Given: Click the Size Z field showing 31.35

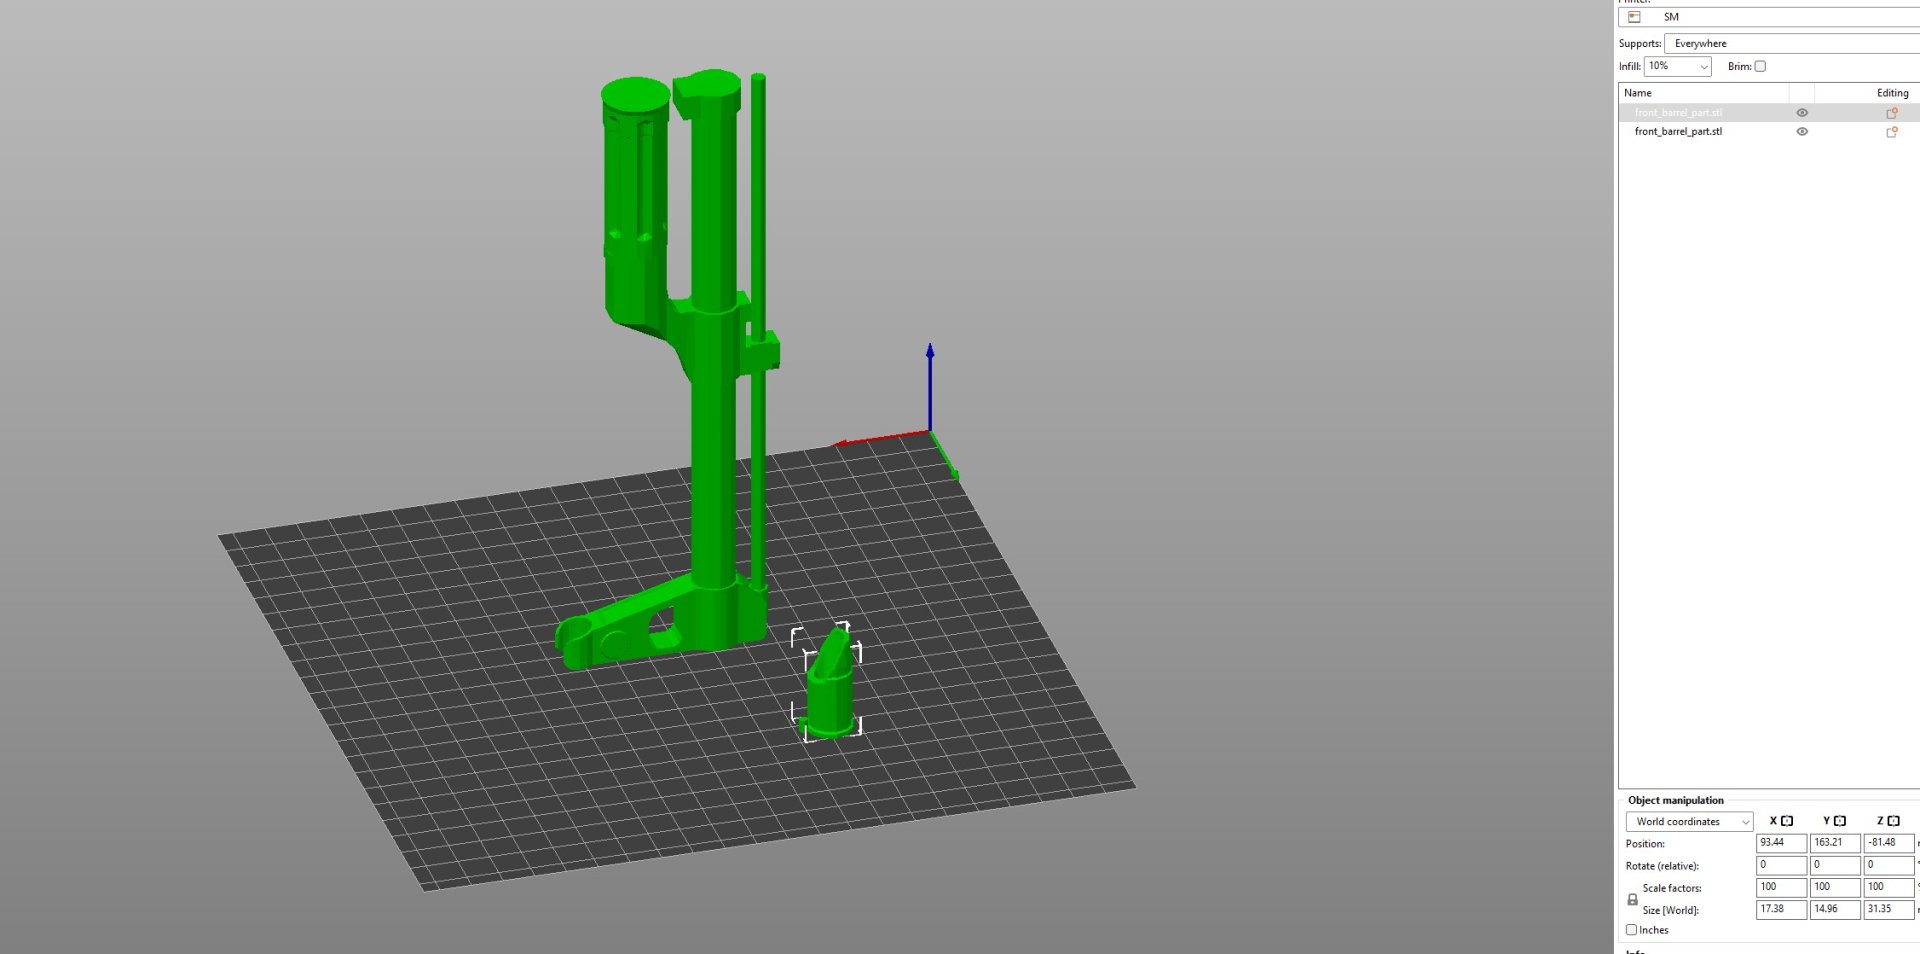Looking at the screenshot, I should (1889, 909).
